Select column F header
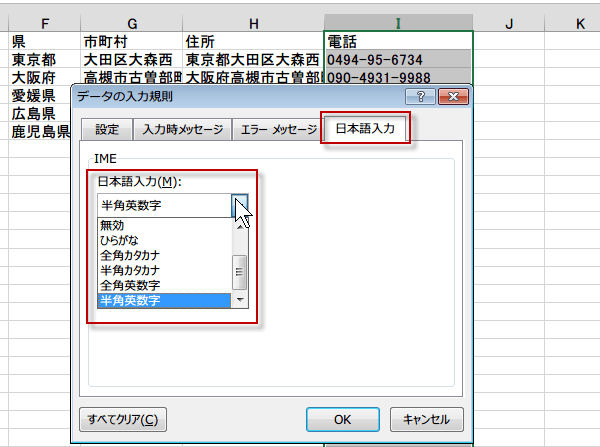600x447 pixels. click(45, 23)
